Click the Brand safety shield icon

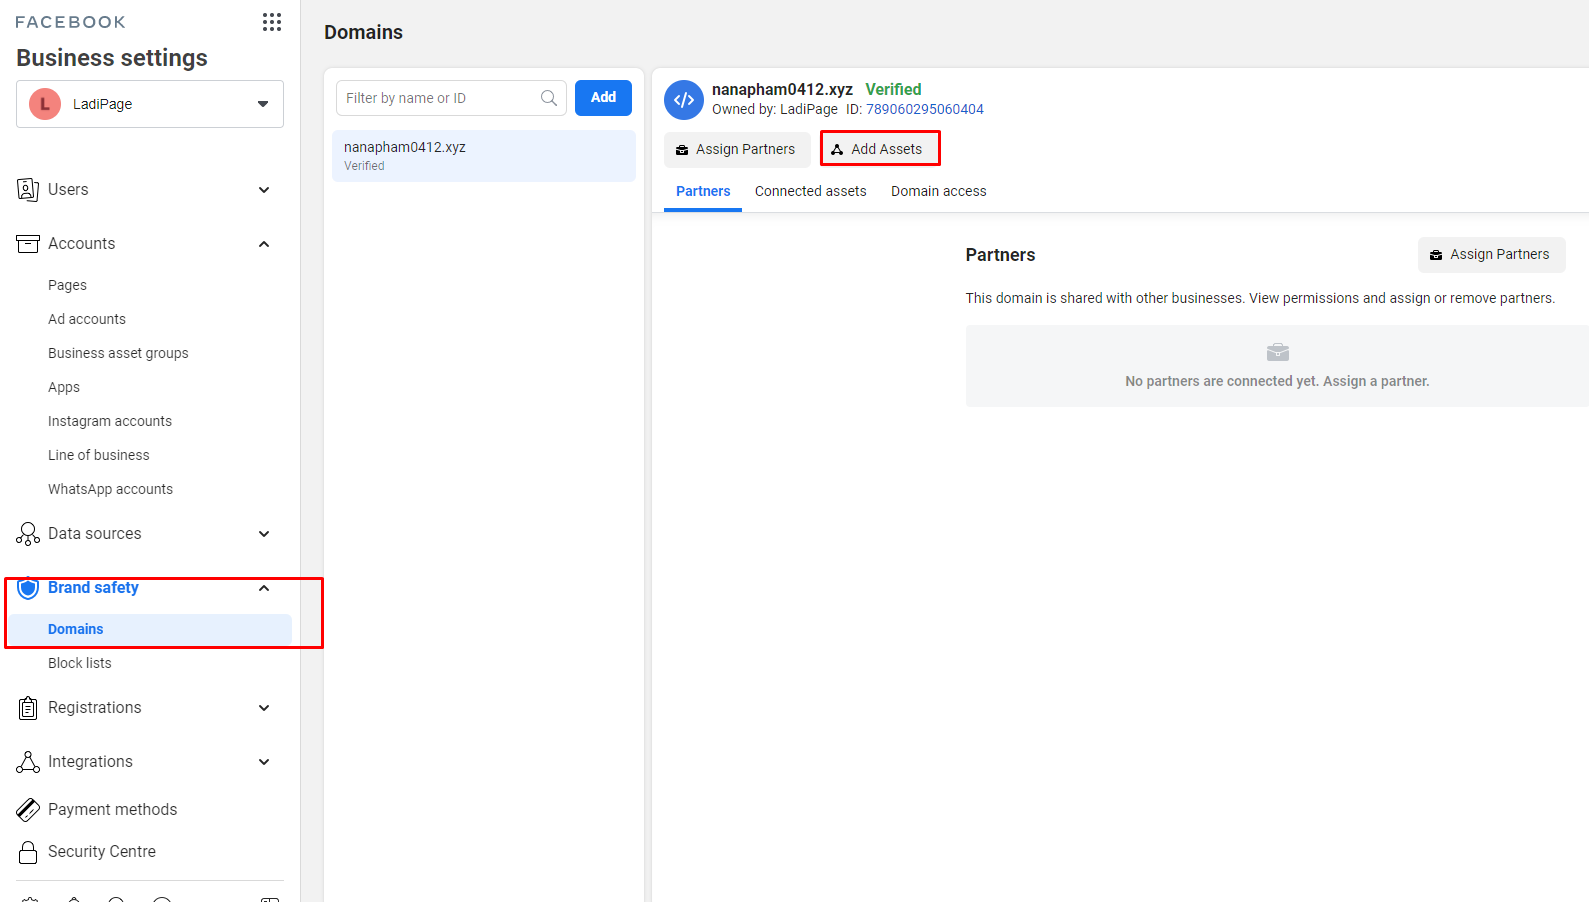(x=28, y=588)
